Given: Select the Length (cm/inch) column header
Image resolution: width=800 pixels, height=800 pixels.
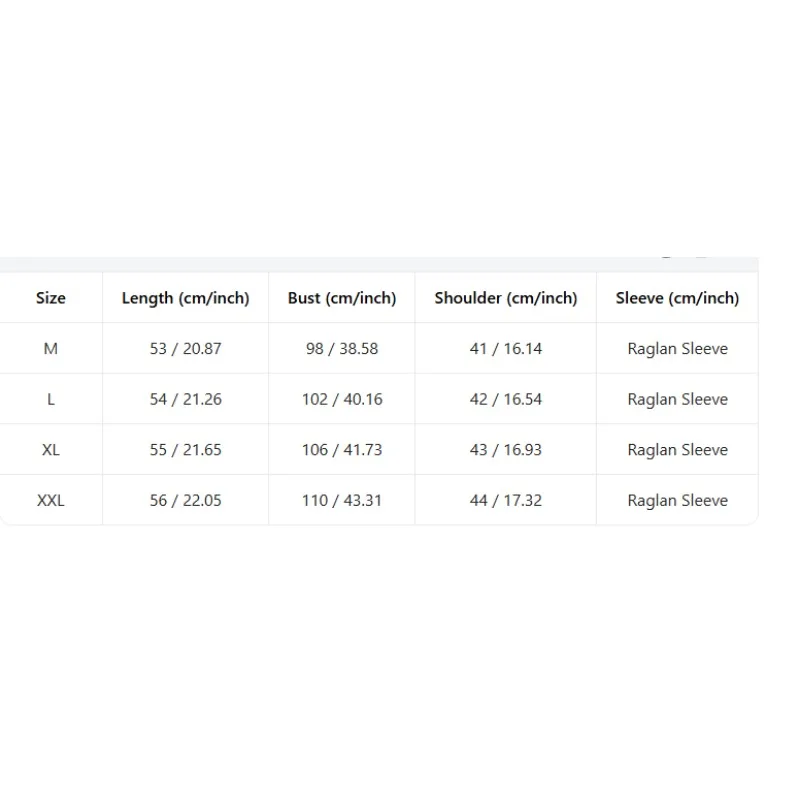Looking at the screenshot, I should (185, 298).
